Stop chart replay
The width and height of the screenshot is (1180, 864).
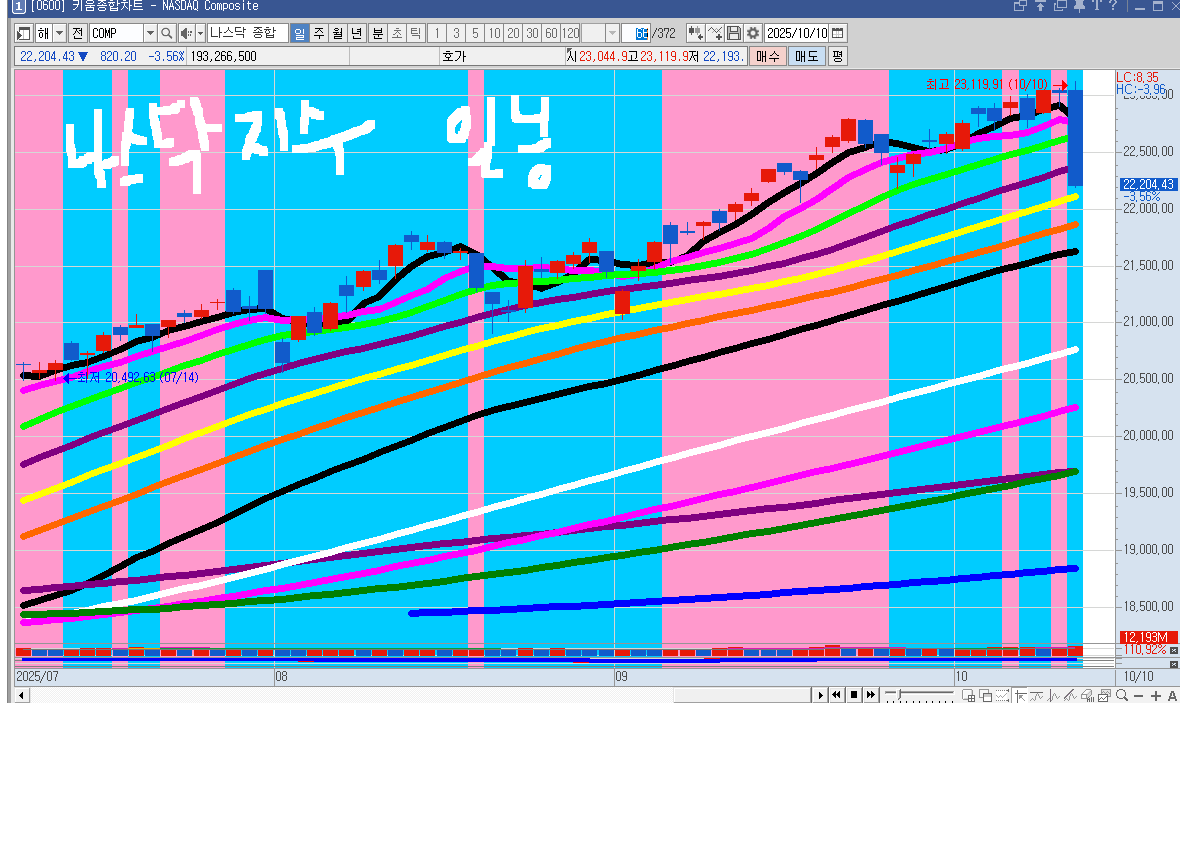coord(853,695)
